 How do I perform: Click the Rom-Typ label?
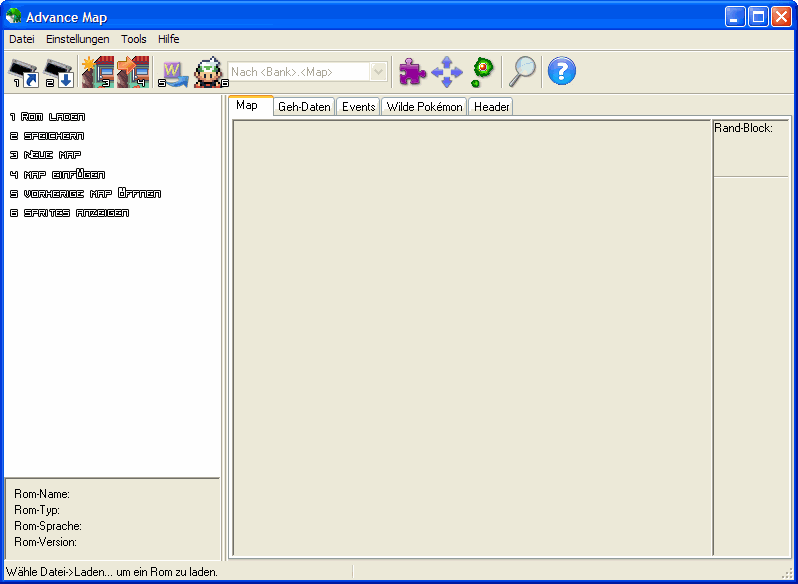(37, 510)
